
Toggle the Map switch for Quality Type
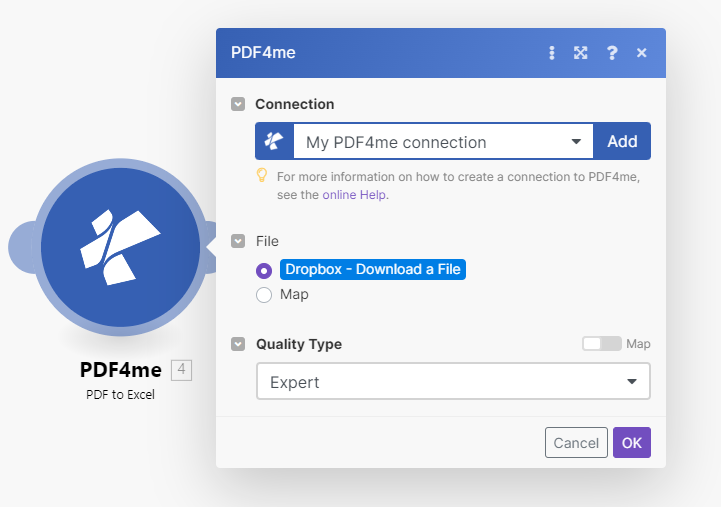click(601, 344)
